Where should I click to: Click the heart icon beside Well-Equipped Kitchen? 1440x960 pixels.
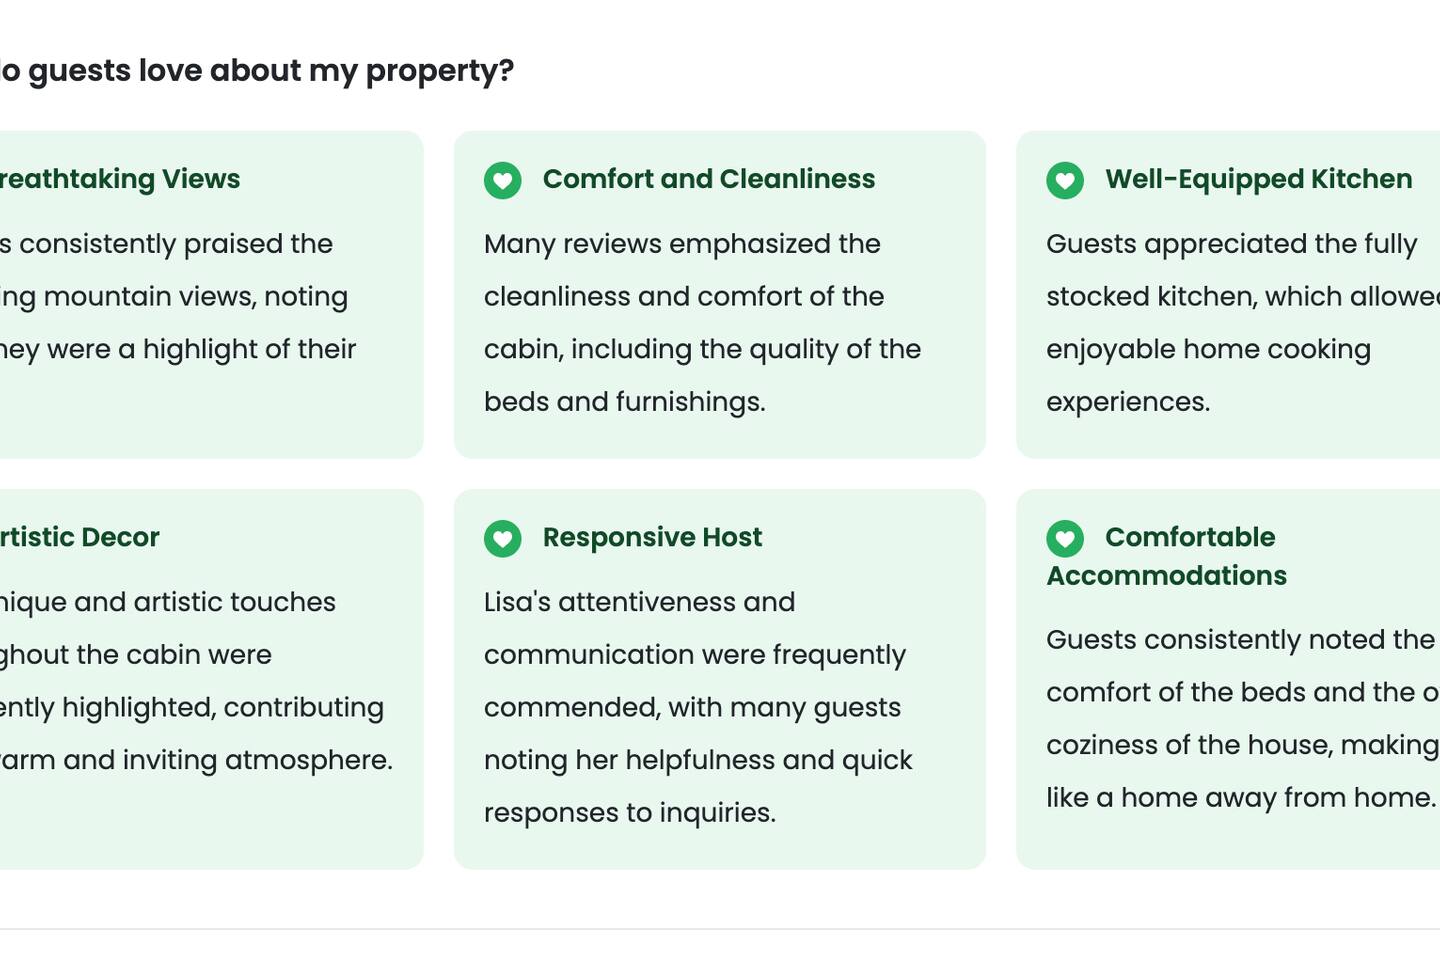pos(1065,181)
